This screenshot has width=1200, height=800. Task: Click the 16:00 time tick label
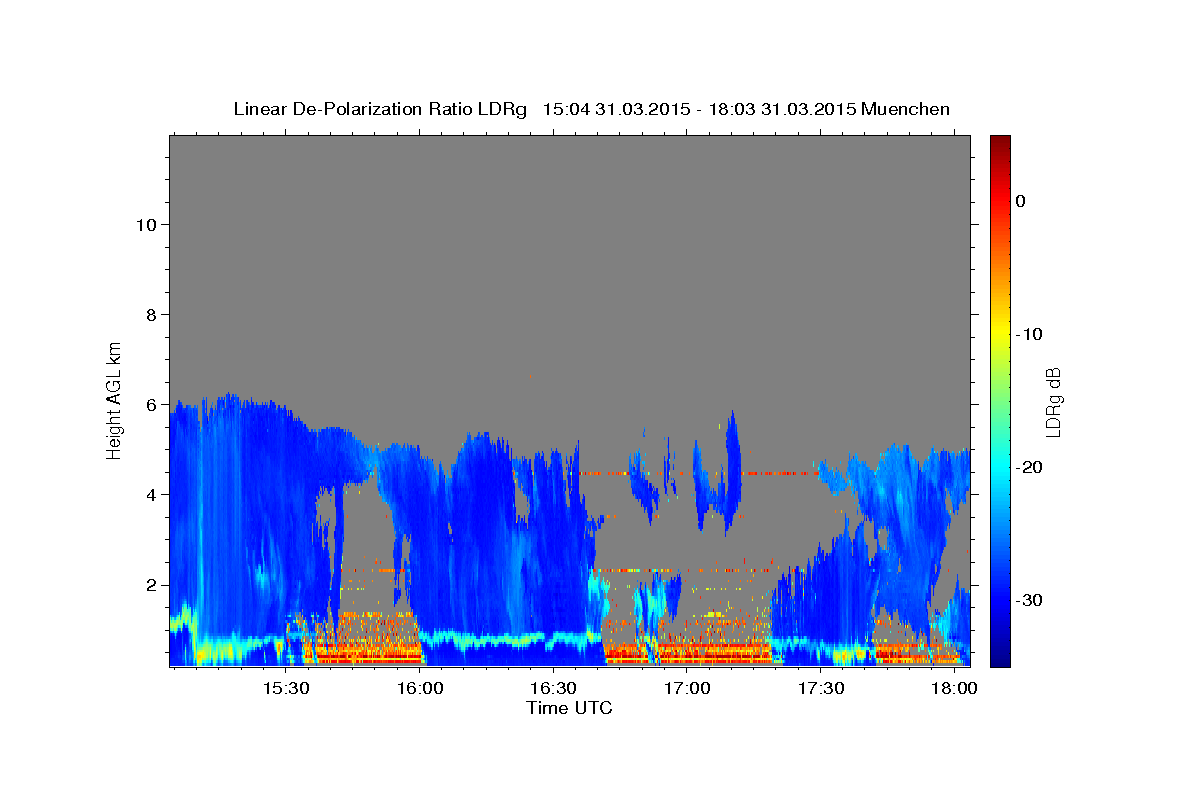pyautogui.click(x=420, y=689)
